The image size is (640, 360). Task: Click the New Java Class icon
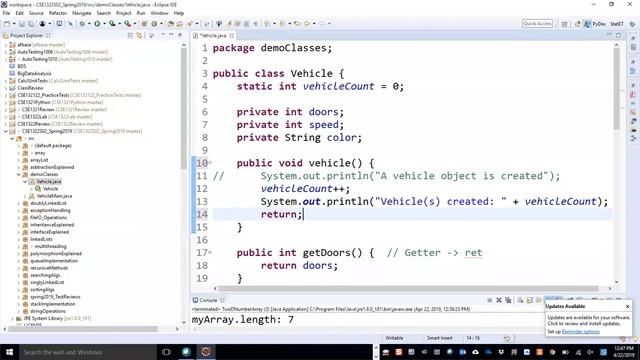tap(154, 24)
